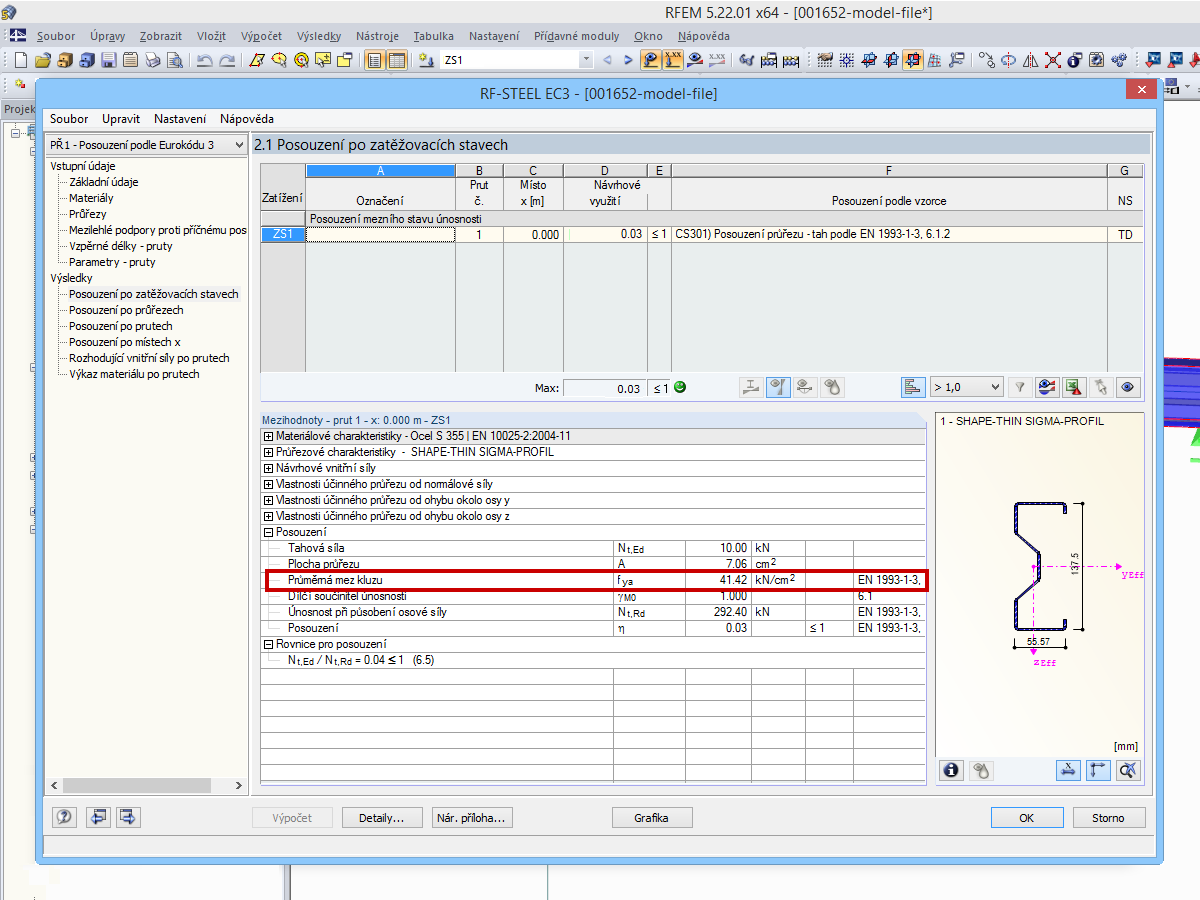Select Výkaz materiálu po prutech item

[x=134, y=374]
